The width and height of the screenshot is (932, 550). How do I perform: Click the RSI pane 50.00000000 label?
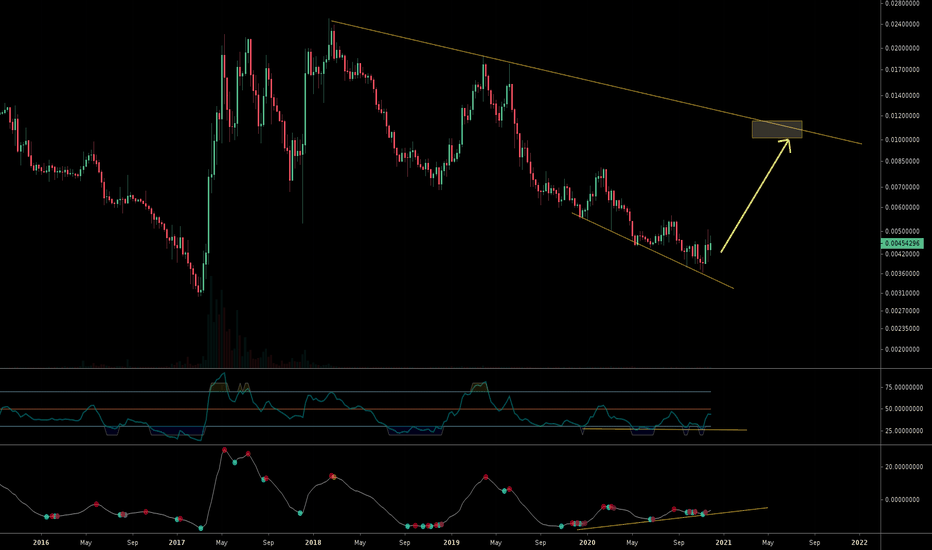[904, 408]
